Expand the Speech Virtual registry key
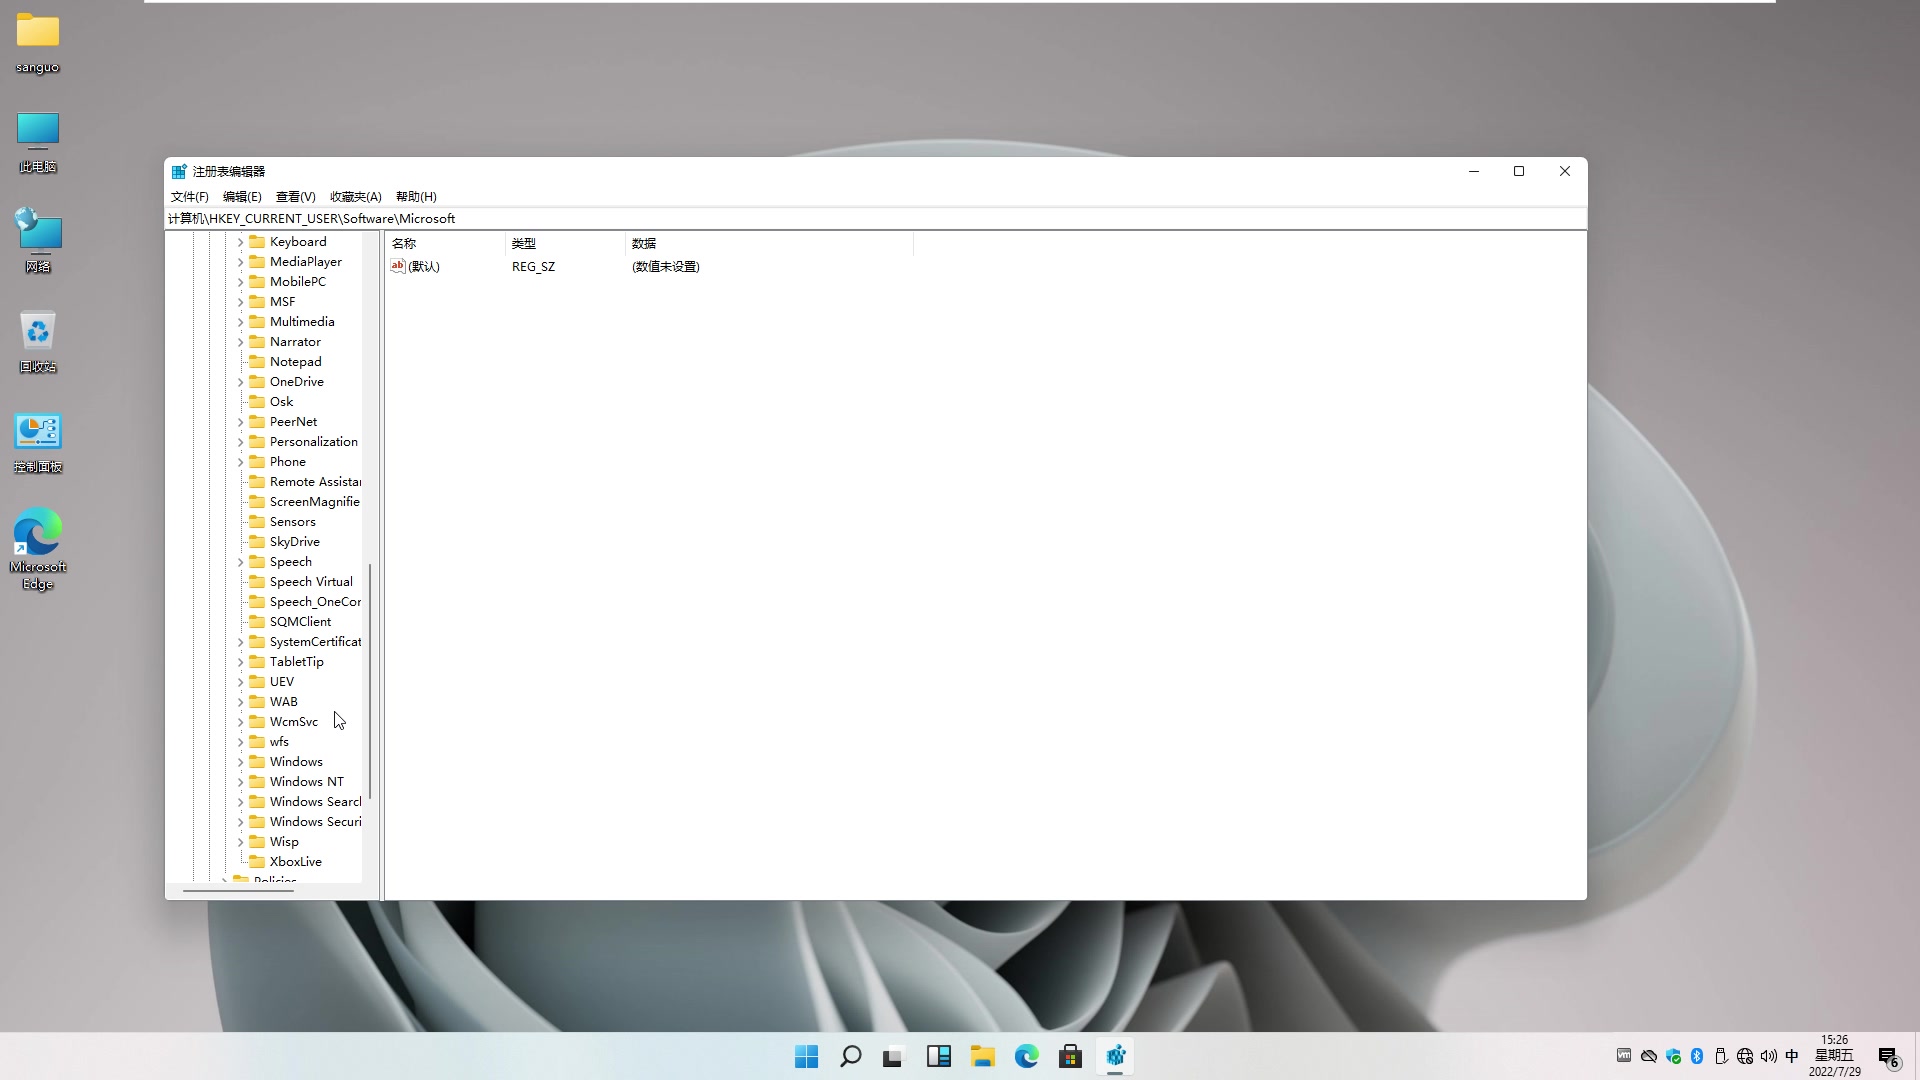1920x1080 pixels. 241,581
